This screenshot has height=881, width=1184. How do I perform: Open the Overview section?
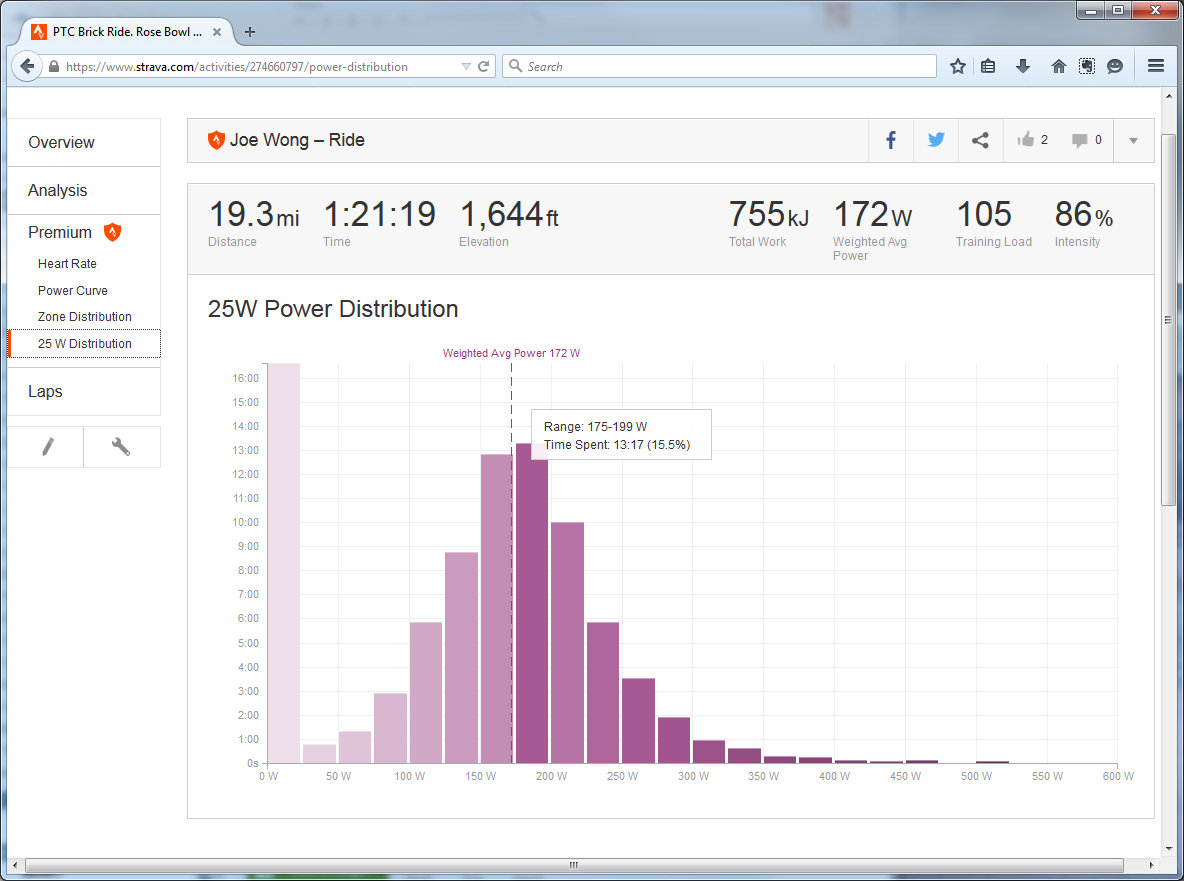coord(61,143)
